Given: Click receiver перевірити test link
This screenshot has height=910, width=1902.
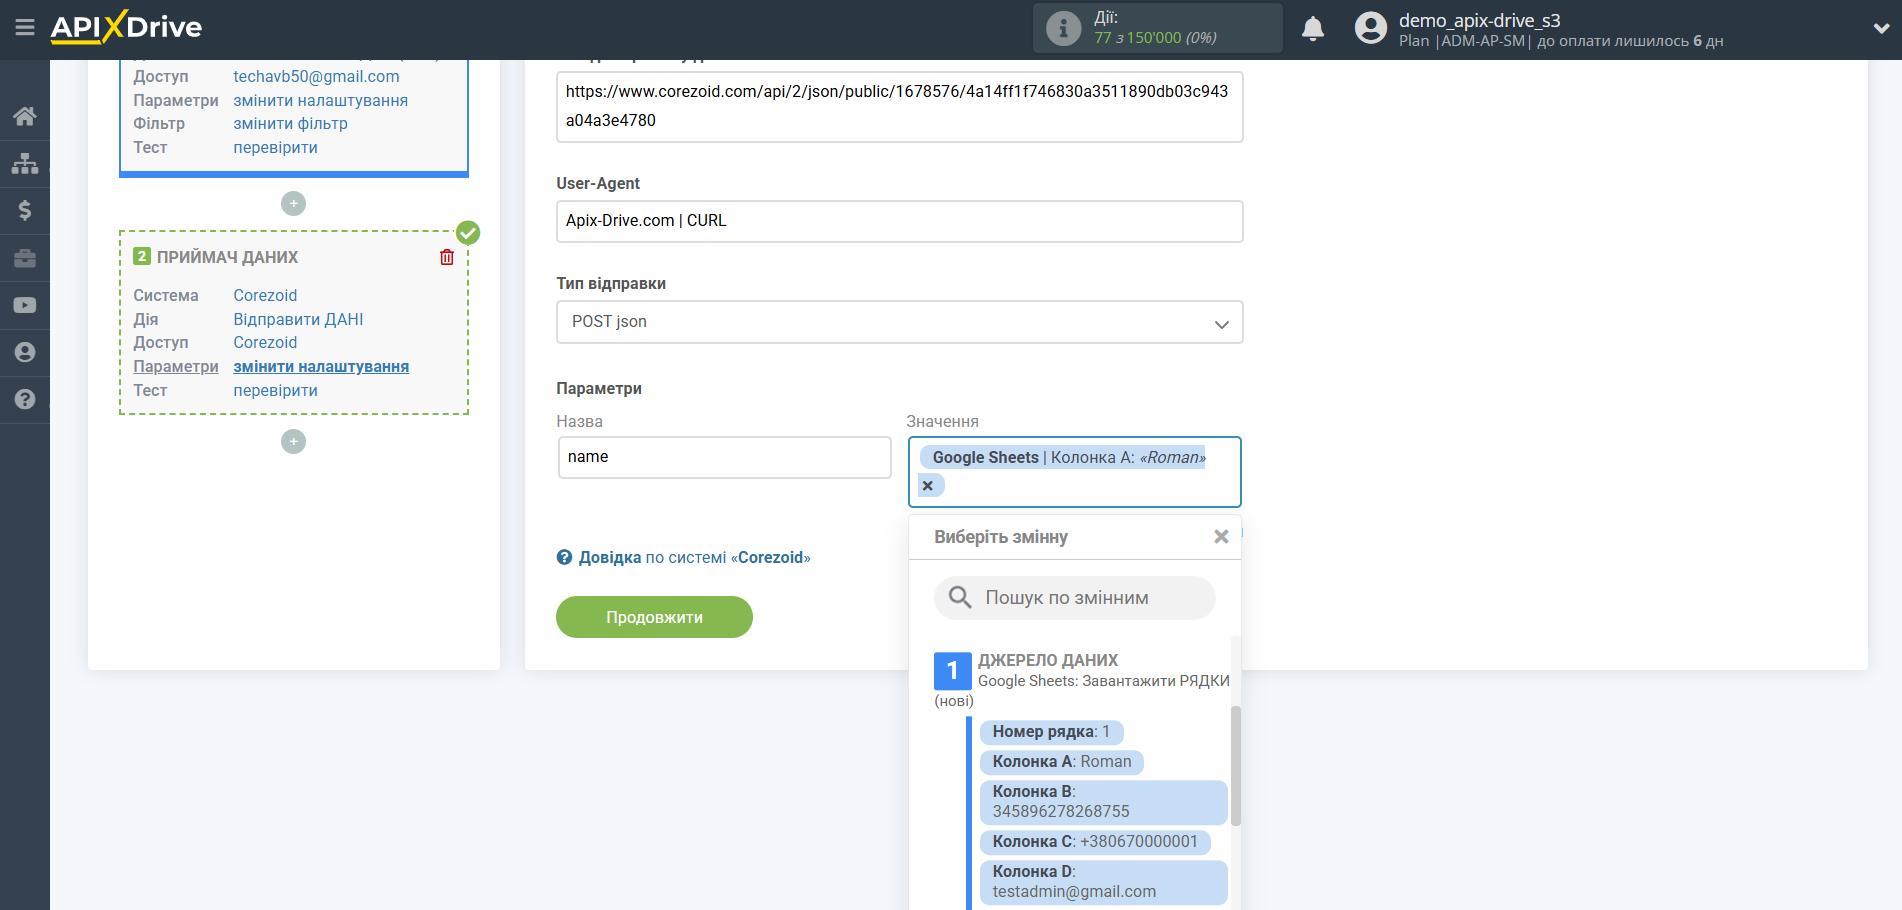Looking at the screenshot, I should coord(275,390).
